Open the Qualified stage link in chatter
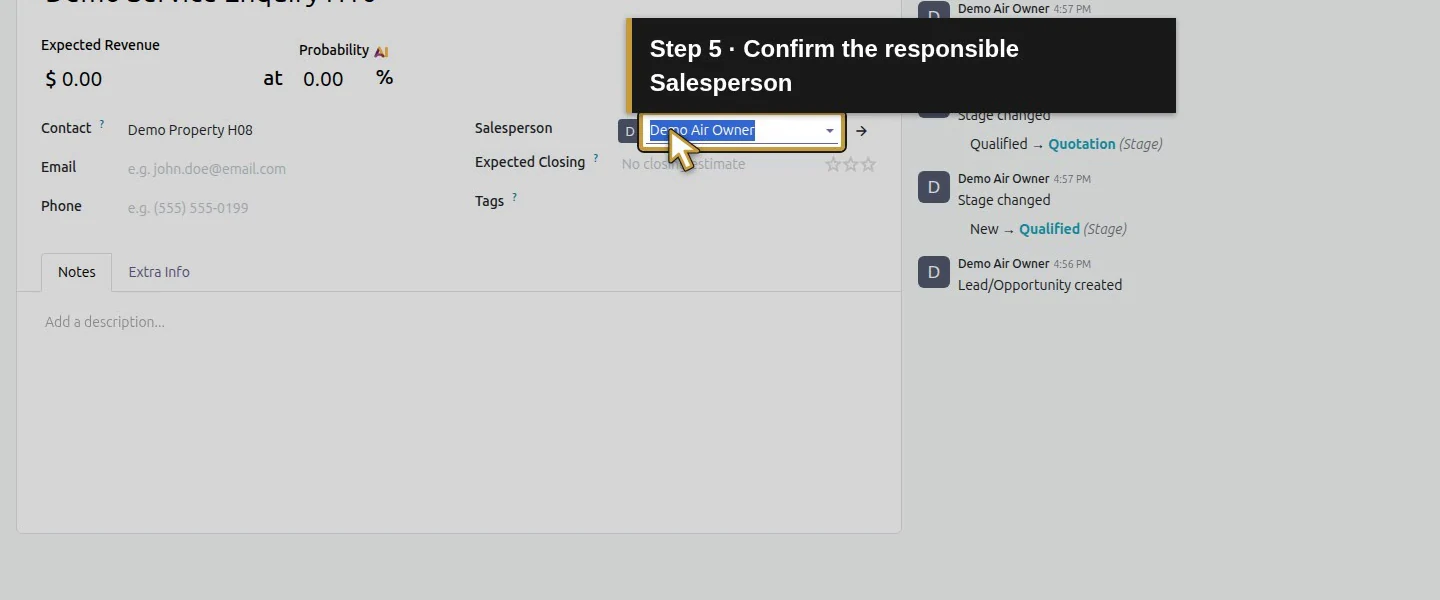 1049,229
